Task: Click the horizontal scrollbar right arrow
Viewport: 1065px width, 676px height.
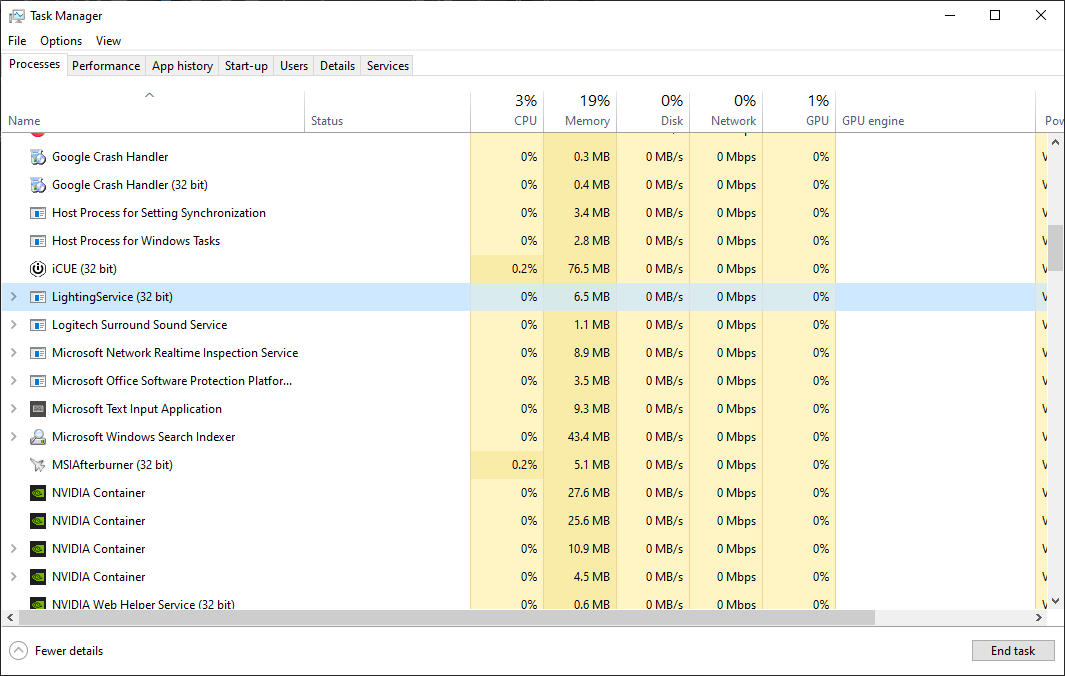Action: click(1039, 618)
